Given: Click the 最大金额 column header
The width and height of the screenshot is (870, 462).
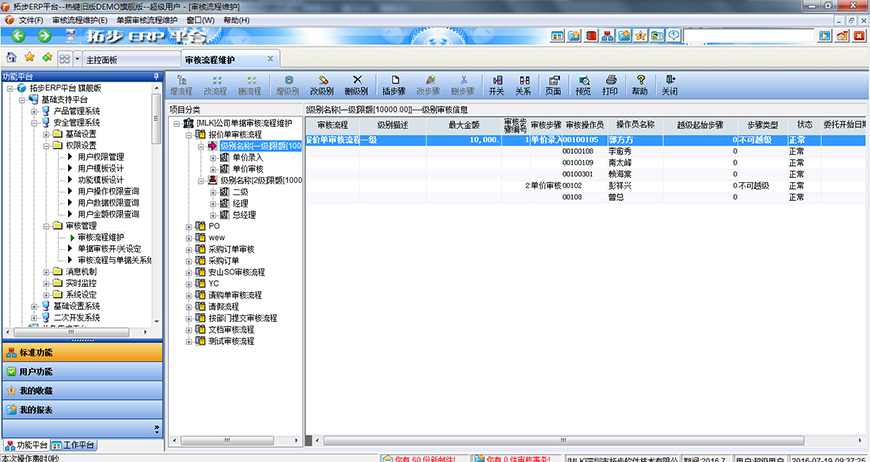Looking at the screenshot, I should [x=463, y=125].
